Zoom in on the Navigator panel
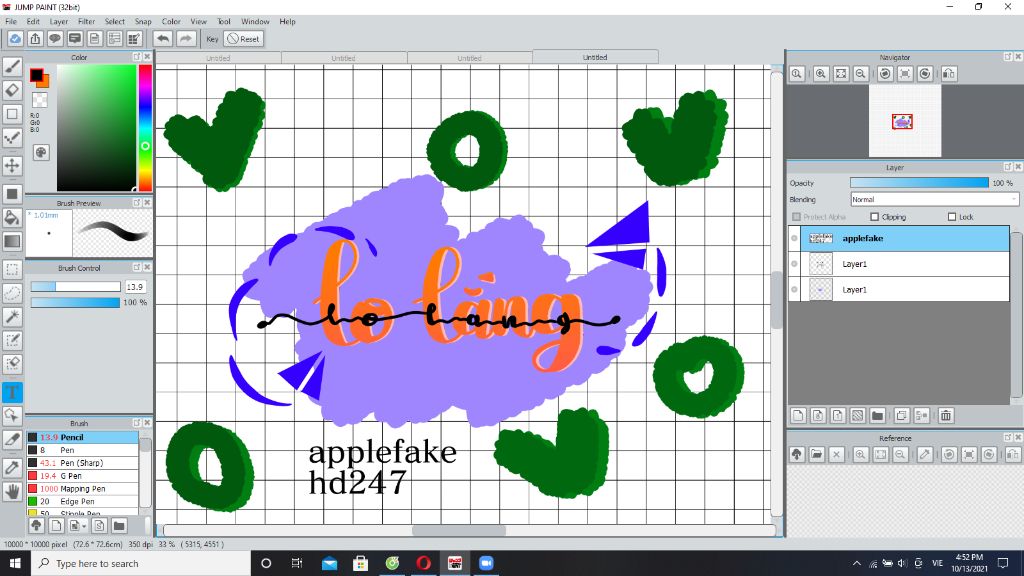Viewport: 1024px width, 576px height. coord(821,74)
